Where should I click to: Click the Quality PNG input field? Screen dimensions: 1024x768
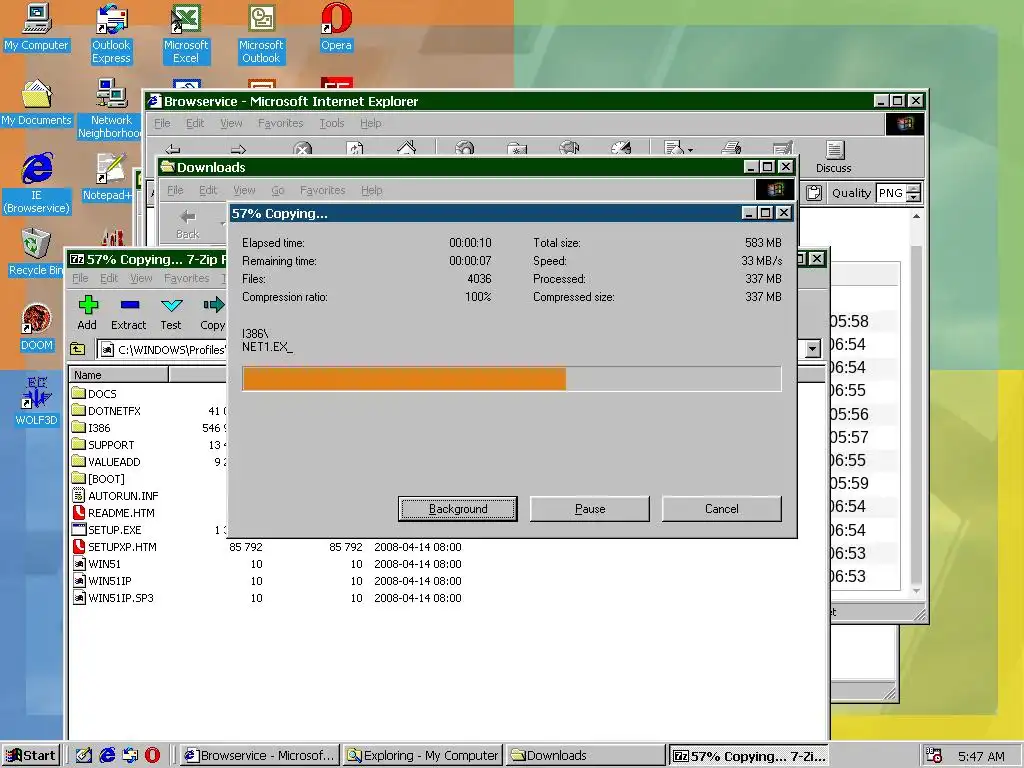(x=891, y=193)
